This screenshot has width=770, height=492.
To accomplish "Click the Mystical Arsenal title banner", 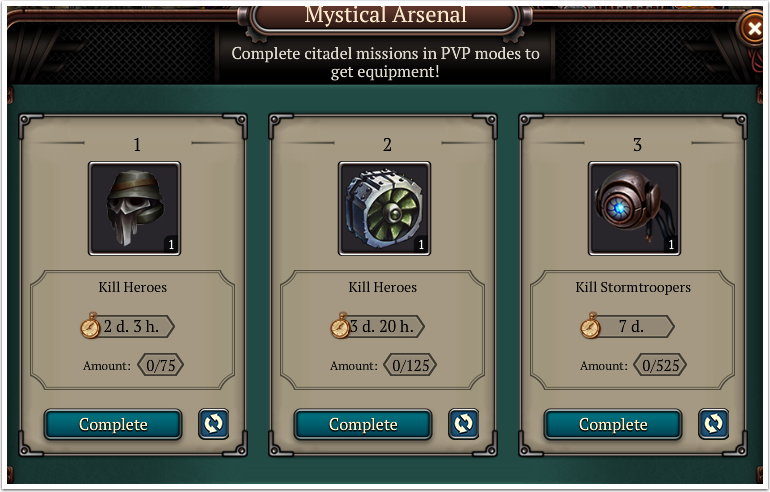I will pyautogui.click(x=385, y=16).
